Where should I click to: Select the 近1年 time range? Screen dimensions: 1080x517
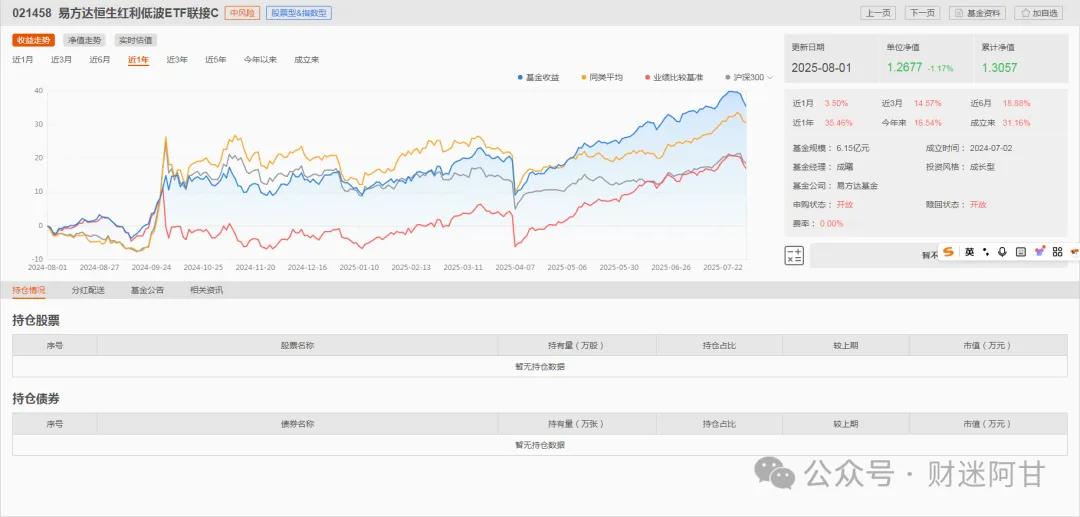tap(138, 60)
